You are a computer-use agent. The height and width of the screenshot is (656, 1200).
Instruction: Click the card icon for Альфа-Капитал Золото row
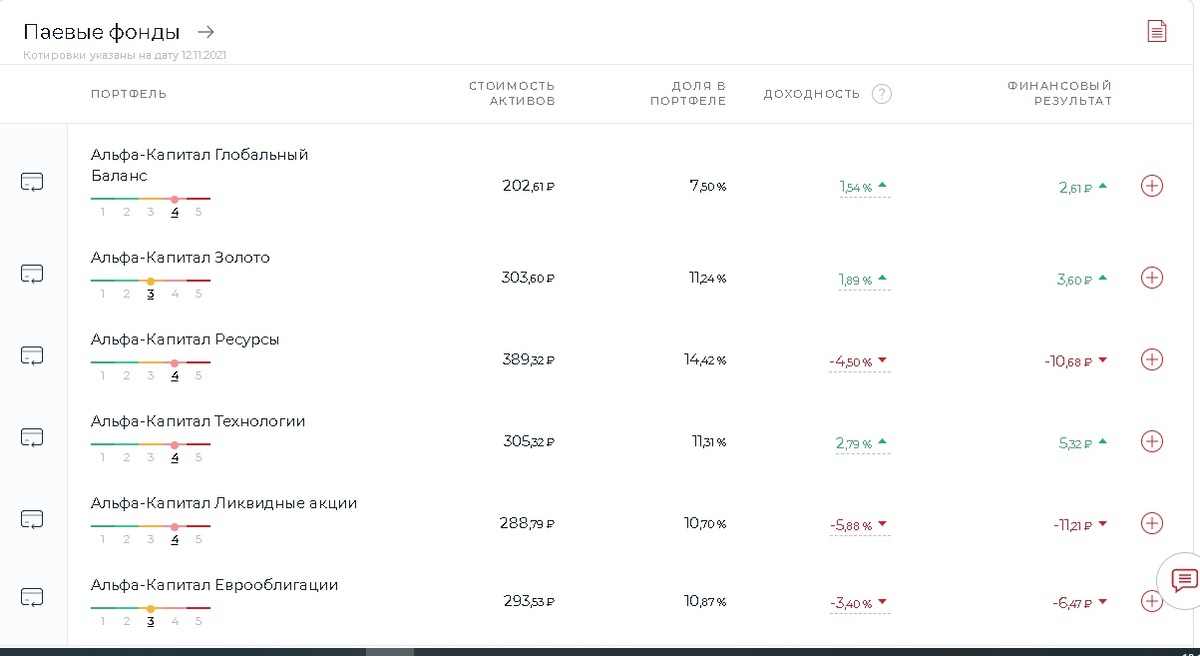[x=32, y=273]
